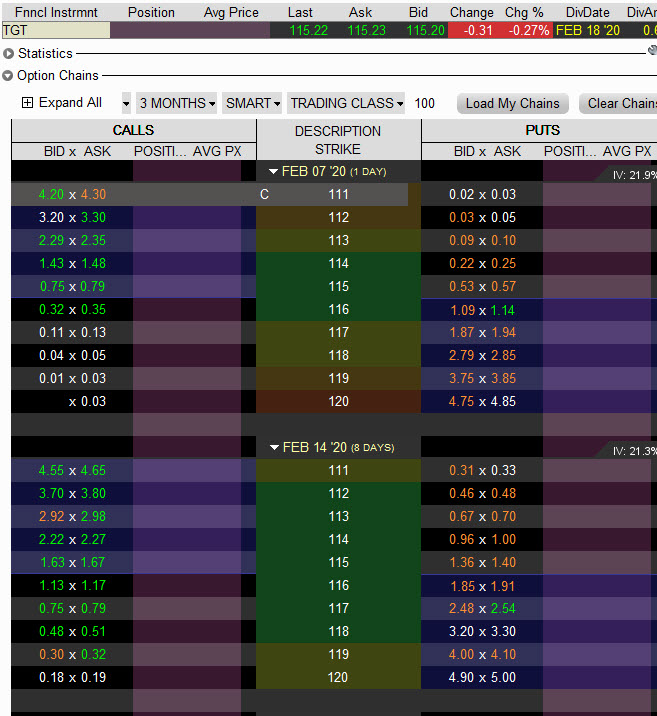The image size is (657, 716).
Task: Click the PUTS section header
Action: point(542,130)
